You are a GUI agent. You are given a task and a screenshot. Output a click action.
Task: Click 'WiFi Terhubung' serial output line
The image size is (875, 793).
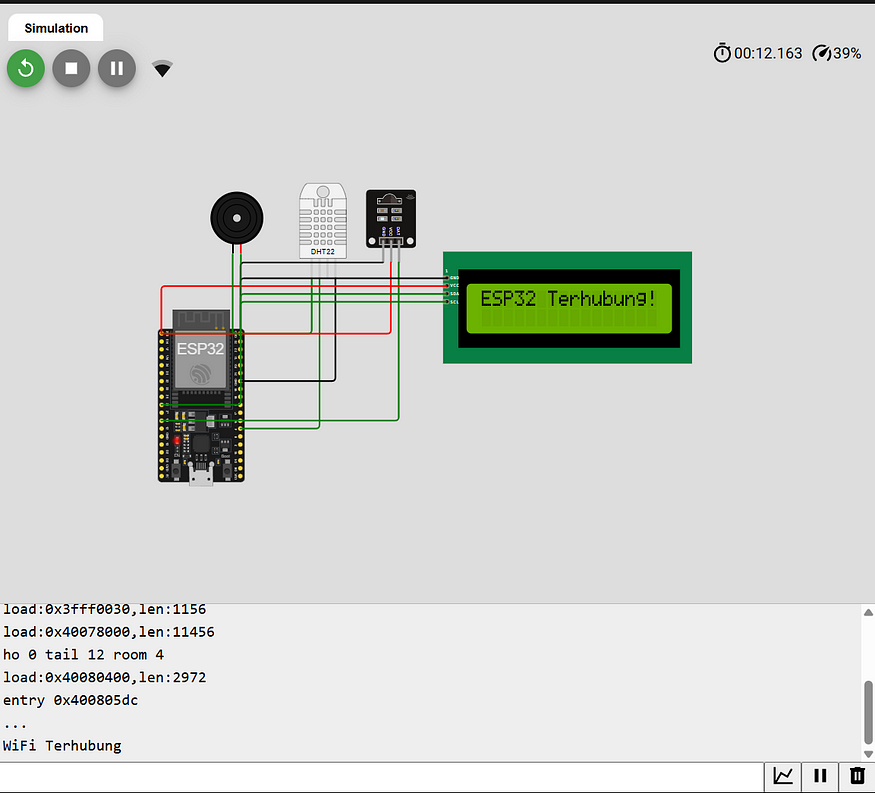pos(62,746)
